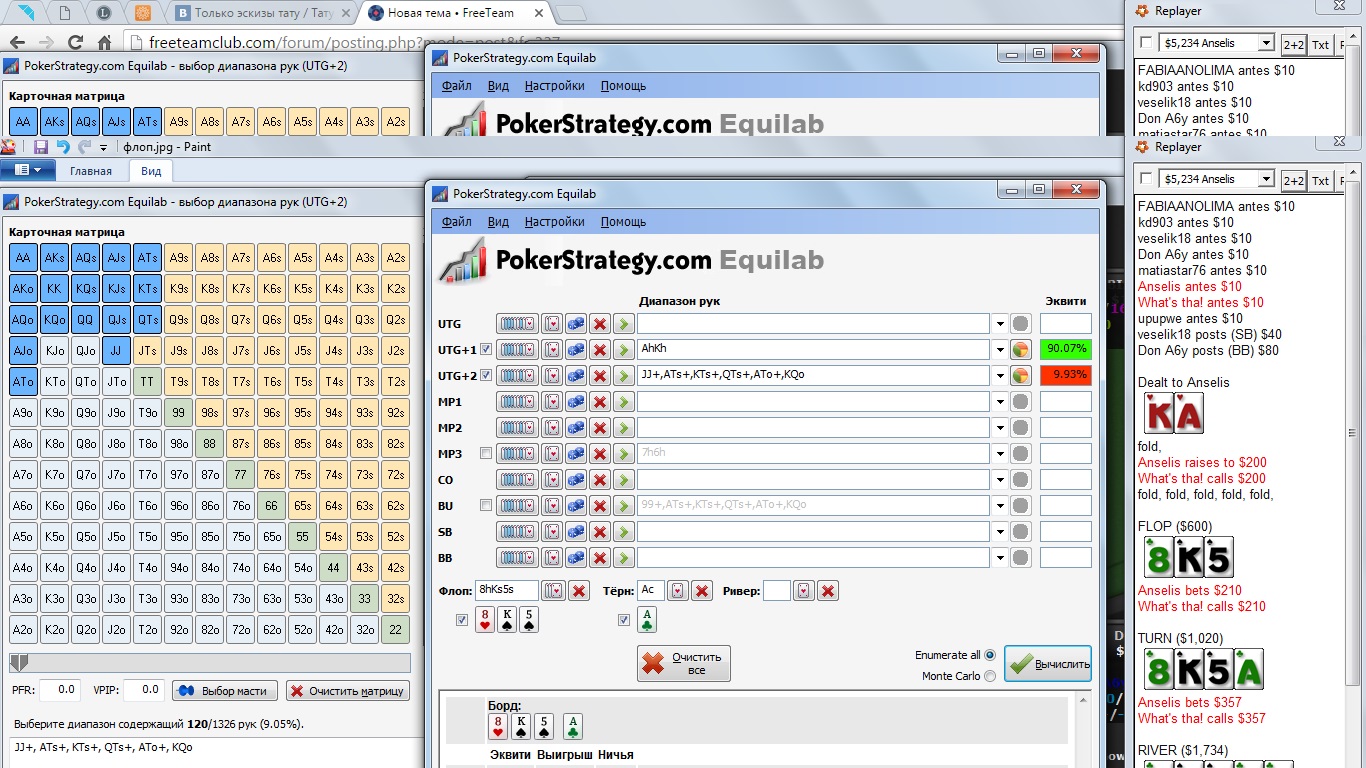The image size is (1366, 768).
Task: Toggle checkbox beside flop cards 8 K 5
Action: coord(461,620)
